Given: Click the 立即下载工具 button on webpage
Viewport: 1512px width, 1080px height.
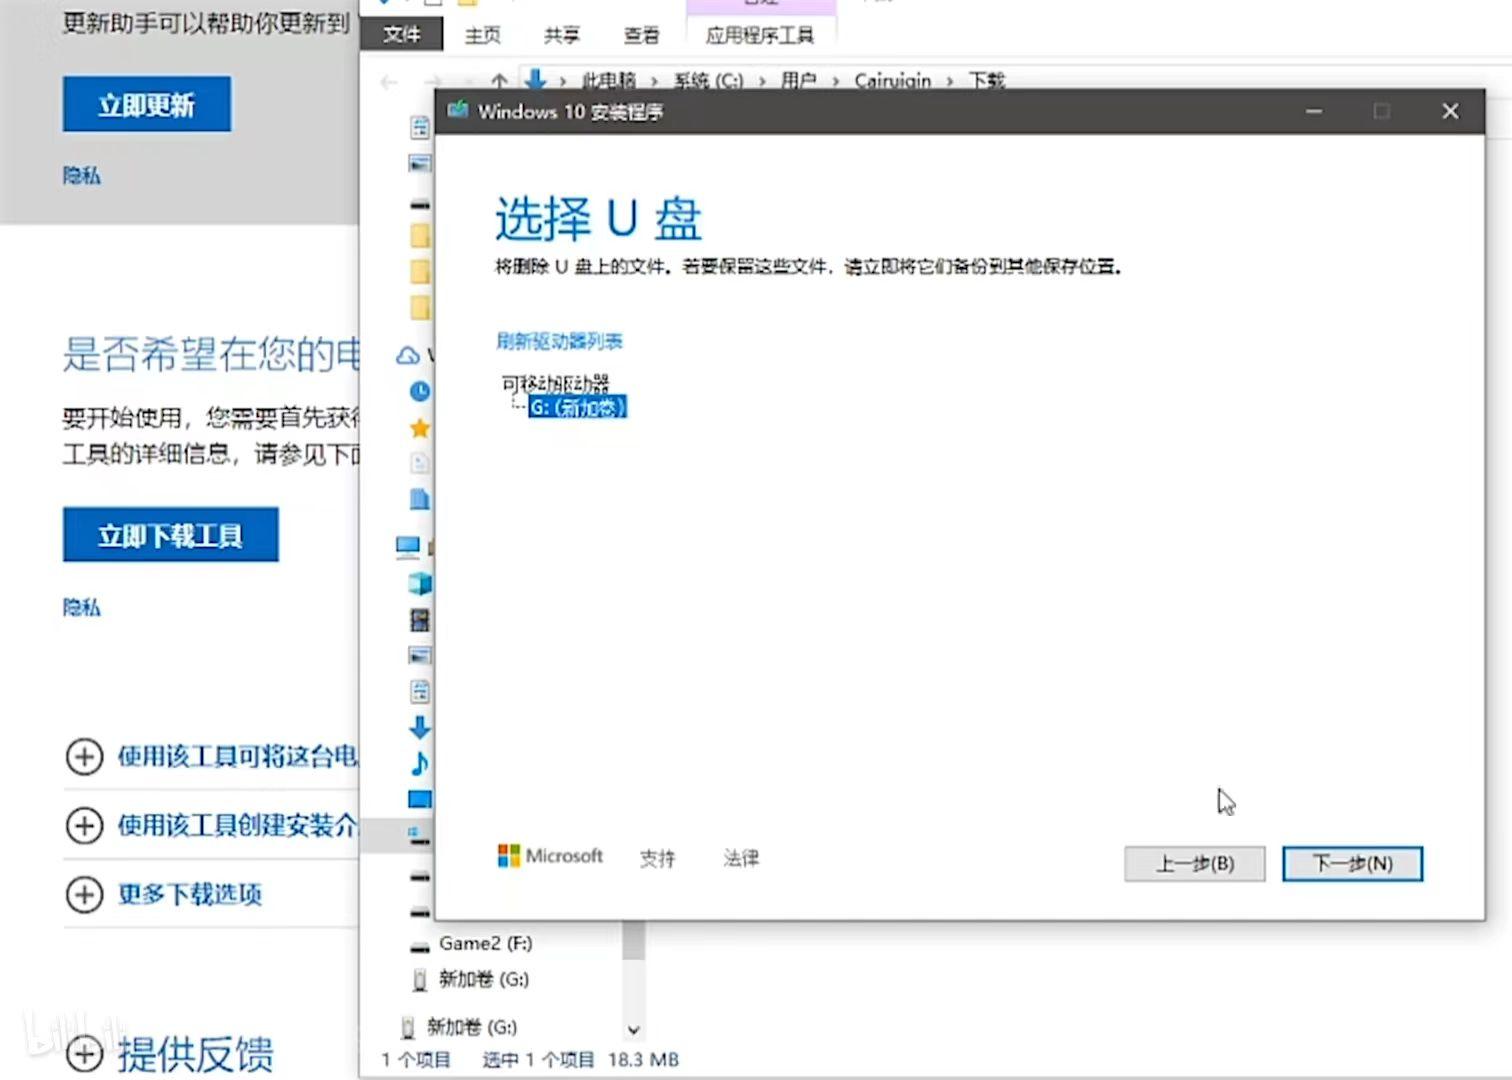Looking at the screenshot, I should pos(171,535).
